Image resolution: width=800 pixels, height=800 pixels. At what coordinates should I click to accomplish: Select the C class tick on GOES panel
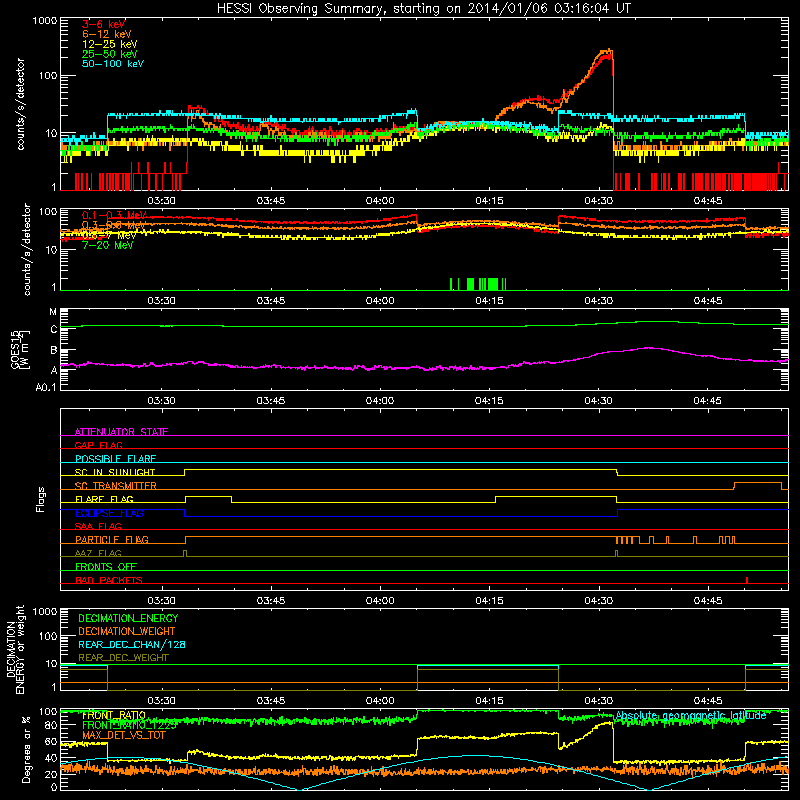[54, 330]
